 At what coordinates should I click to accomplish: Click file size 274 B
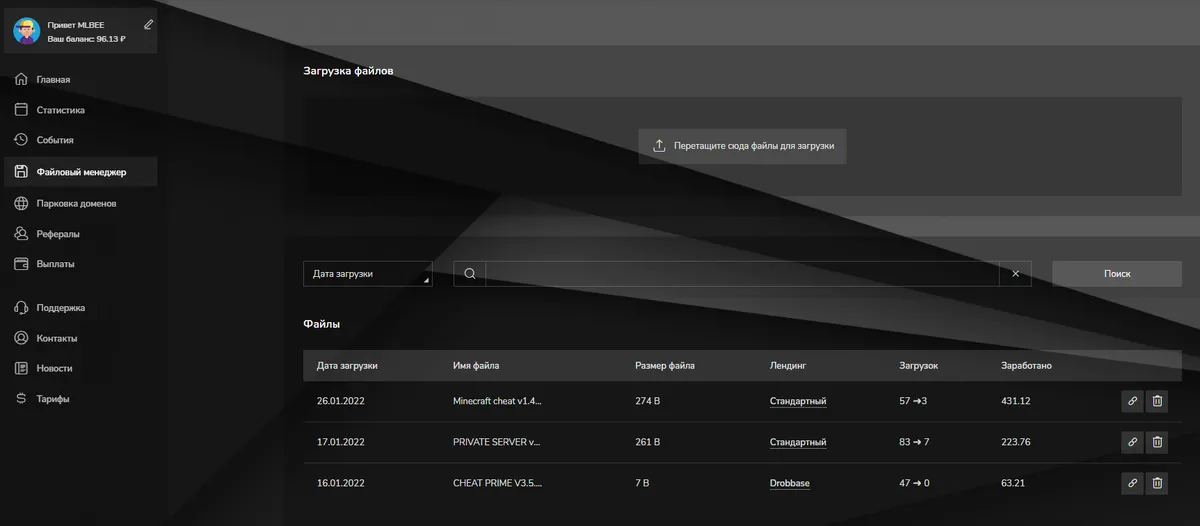649,401
